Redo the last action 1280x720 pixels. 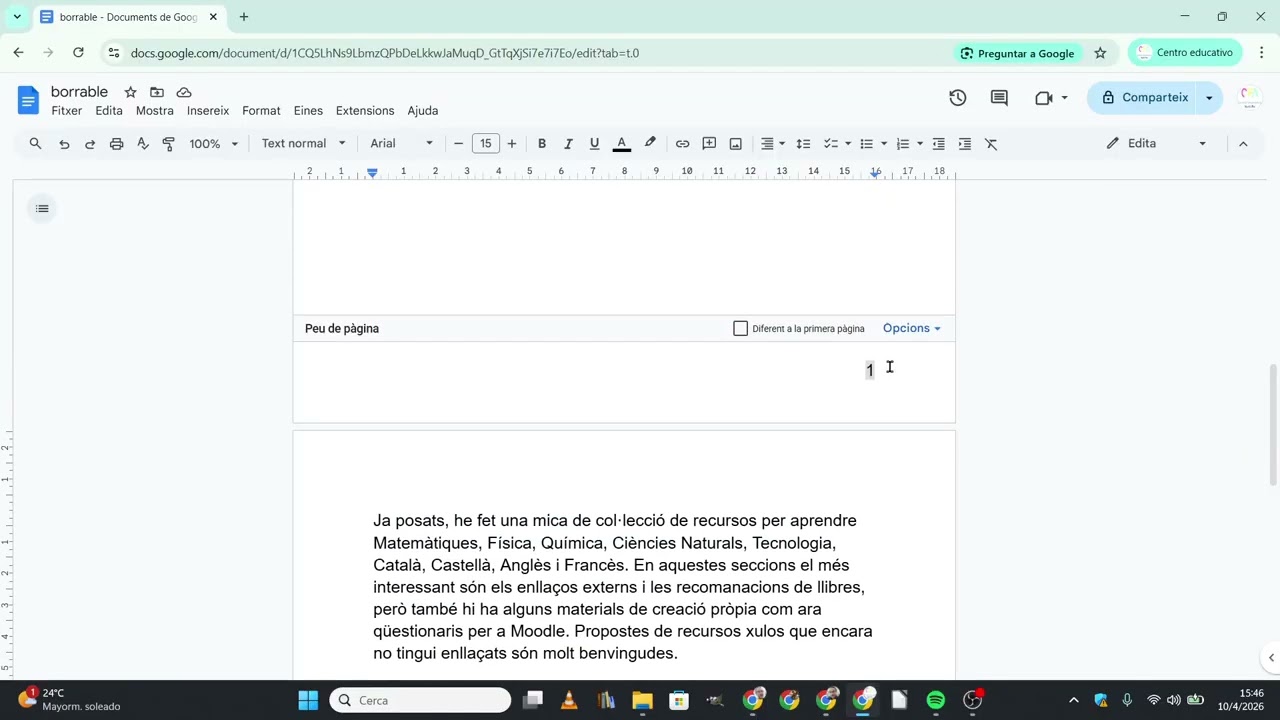click(90, 144)
